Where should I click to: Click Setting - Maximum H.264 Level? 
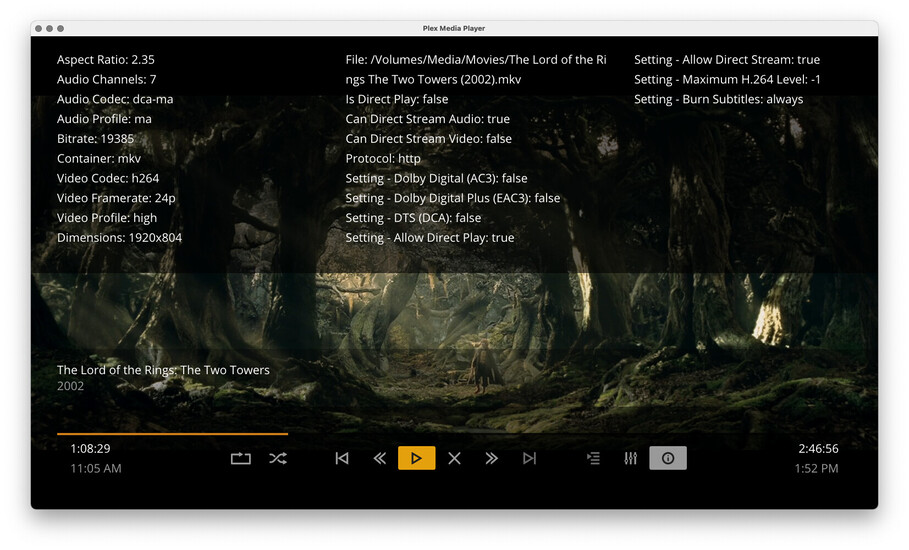[x=727, y=79]
